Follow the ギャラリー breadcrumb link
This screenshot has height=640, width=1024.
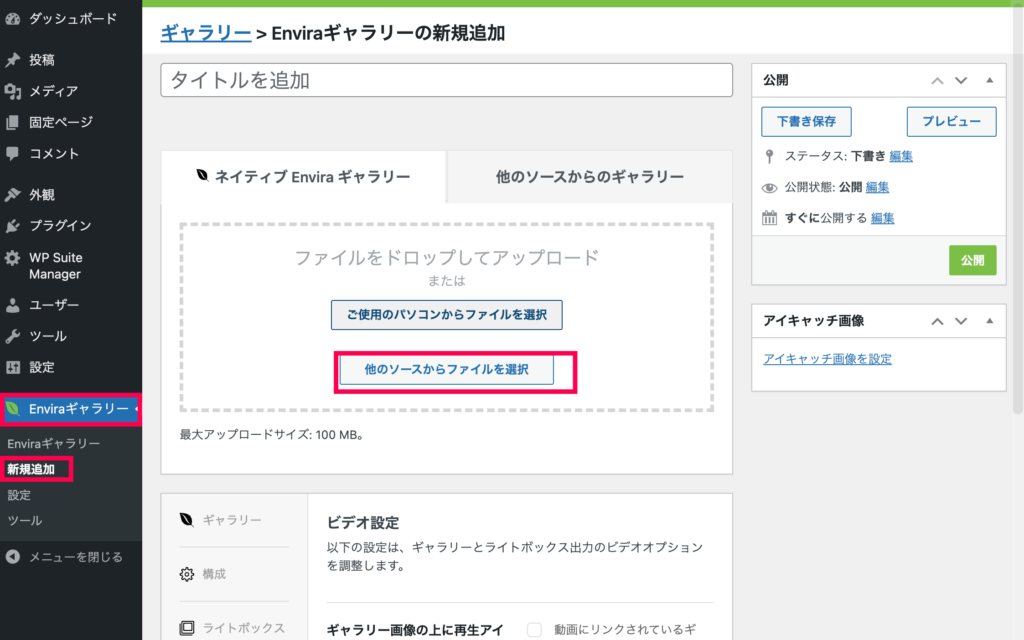[x=206, y=33]
